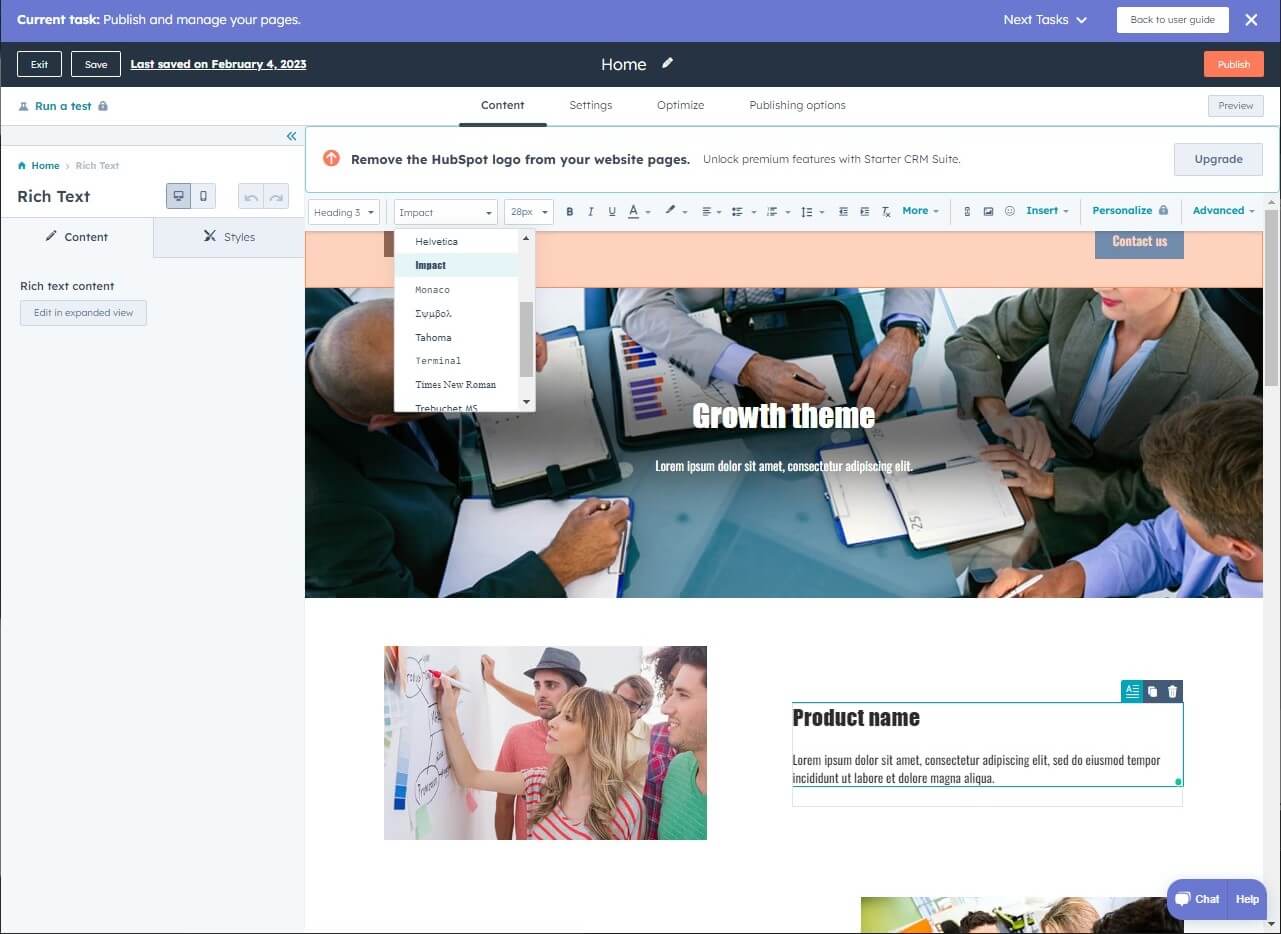The width and height of the screenshot is (1281, 934).
Task: Click the Preview button
Action: pos(1235,106)
